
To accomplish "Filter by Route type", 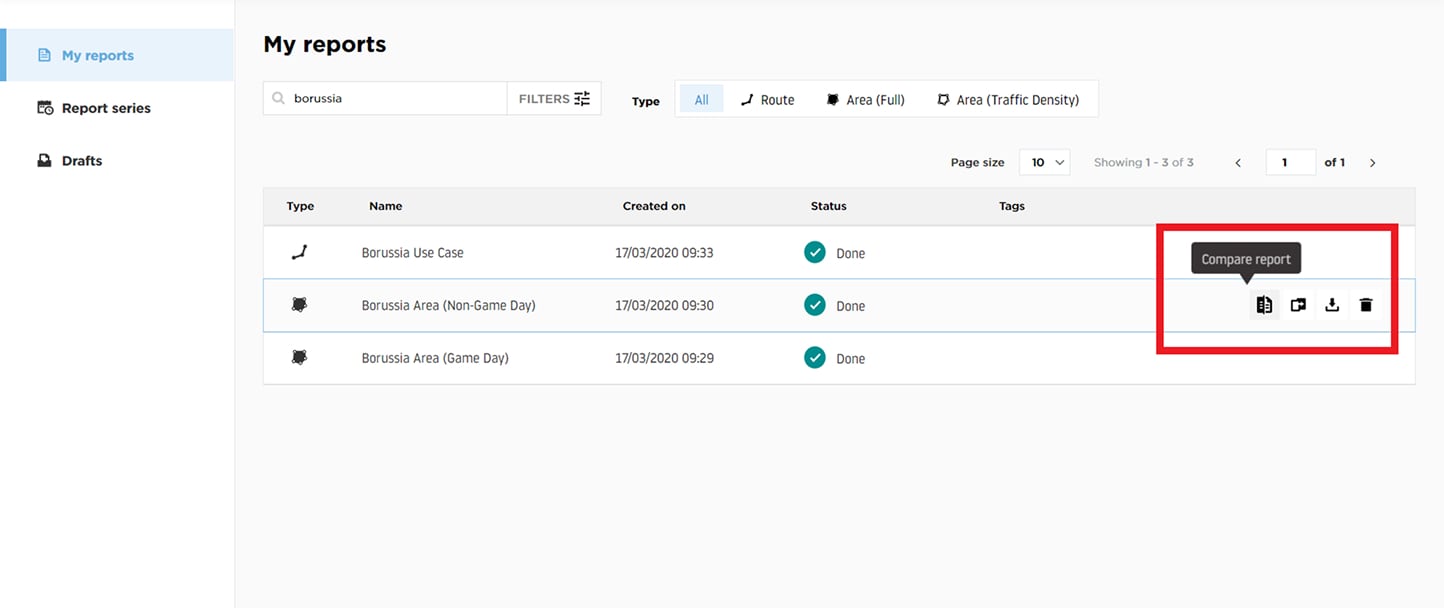I will tap(767, 99).
